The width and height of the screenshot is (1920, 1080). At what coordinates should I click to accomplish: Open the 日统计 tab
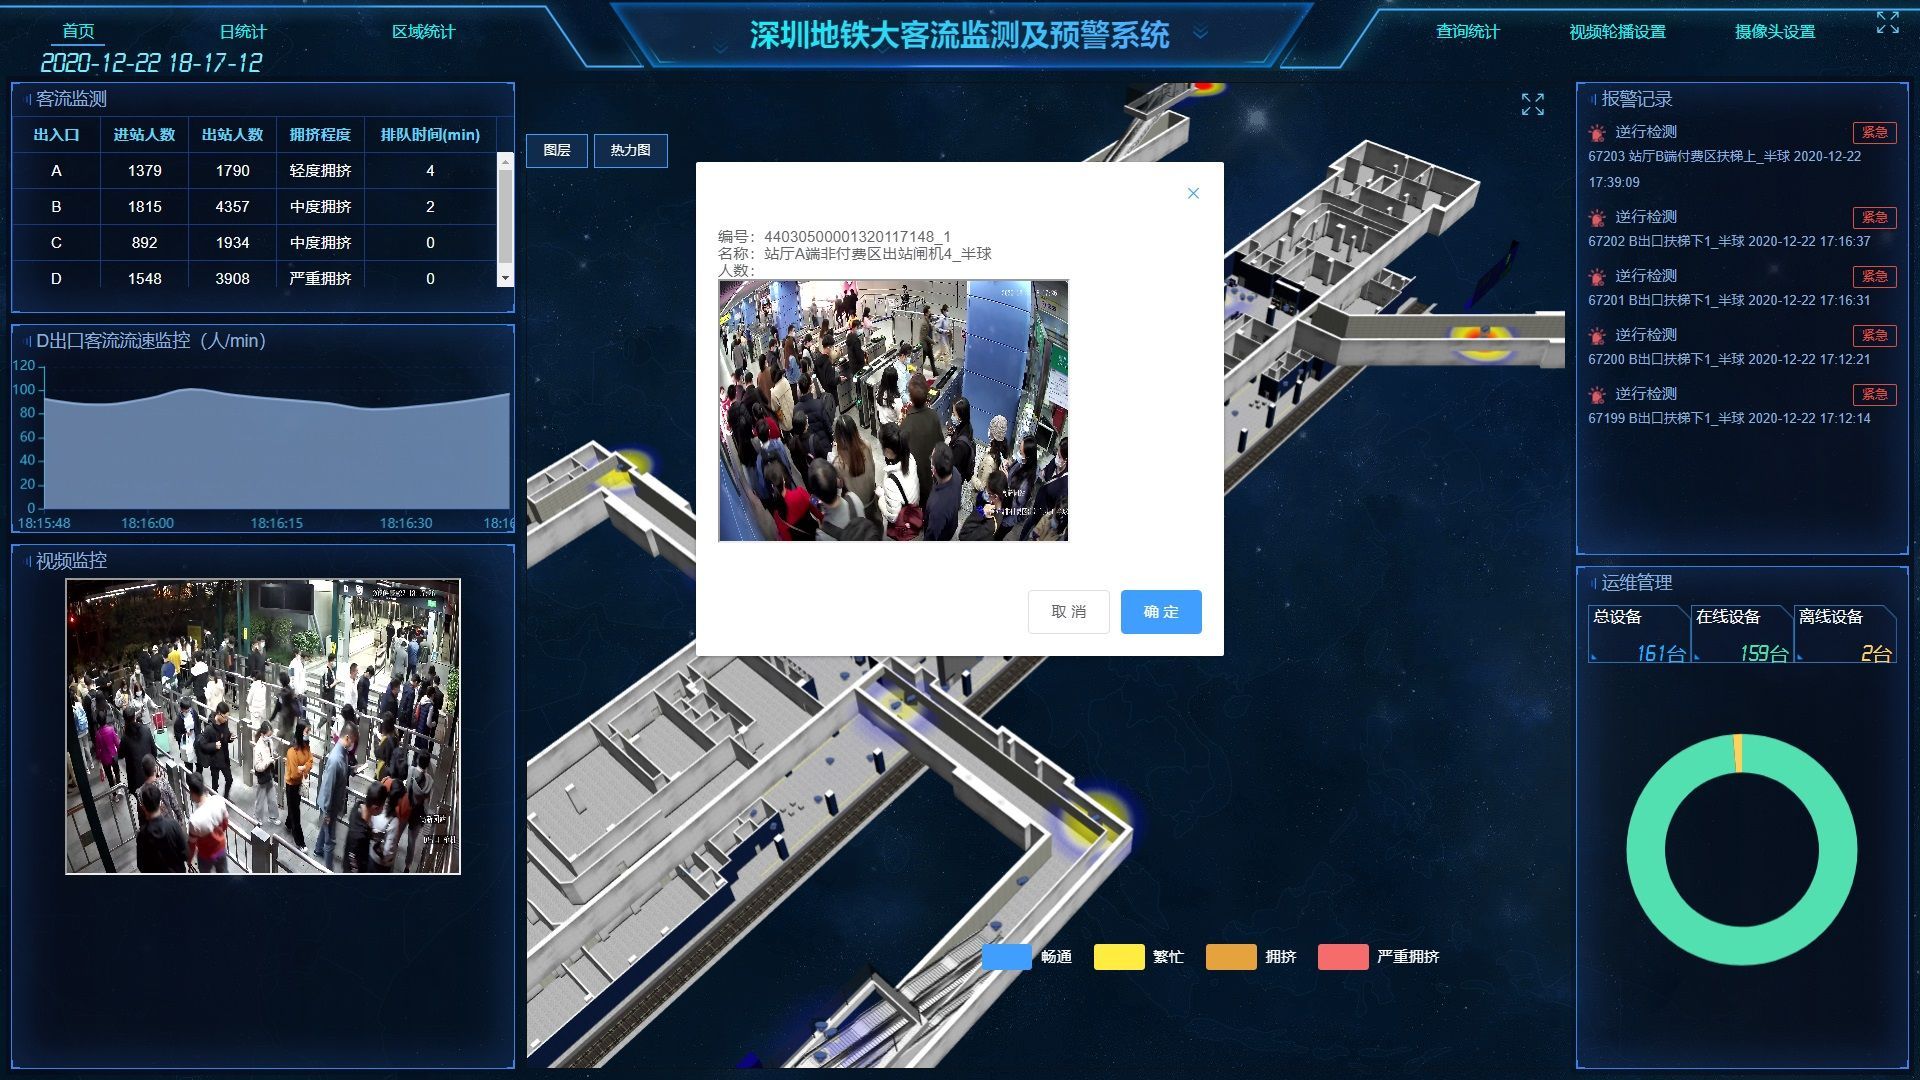(x=243, y=32)
